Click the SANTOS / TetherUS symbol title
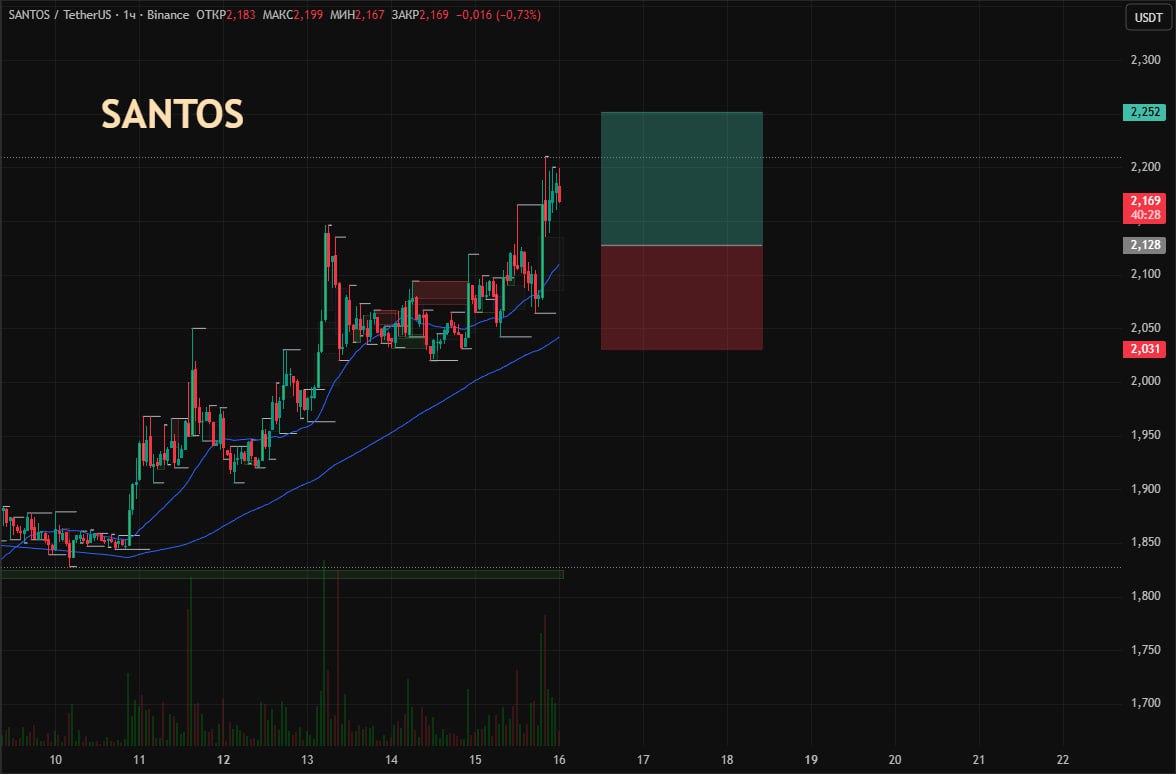1176x774 pixels. coord(60,16)
